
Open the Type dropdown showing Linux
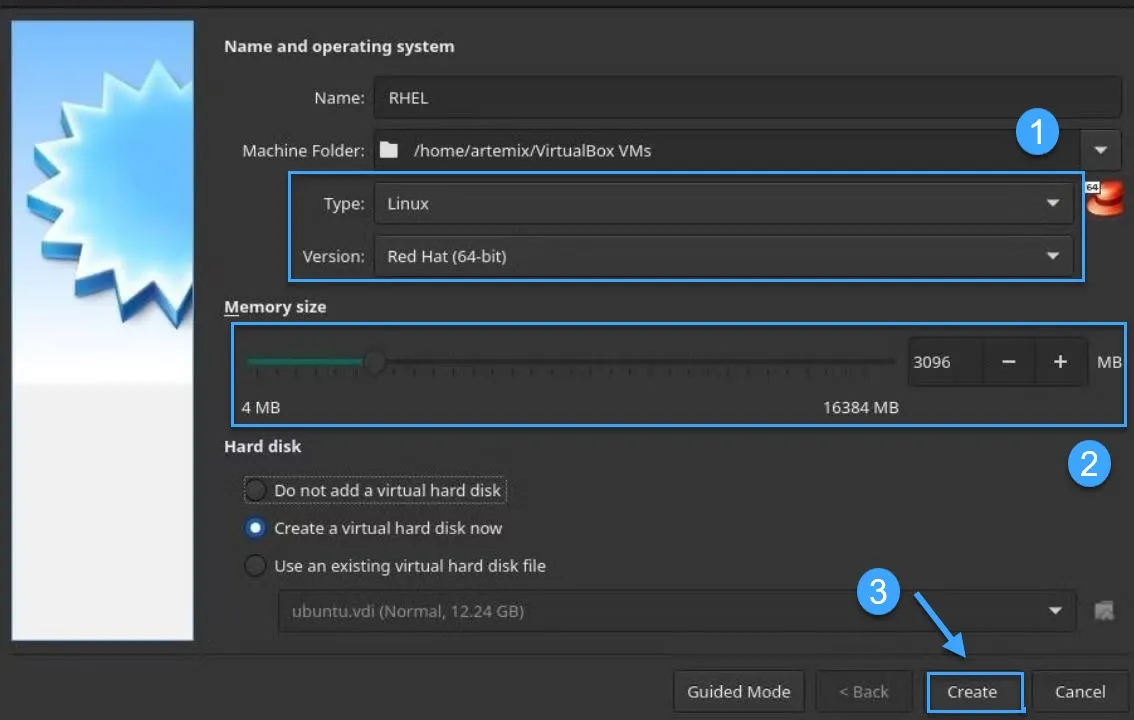723,203
